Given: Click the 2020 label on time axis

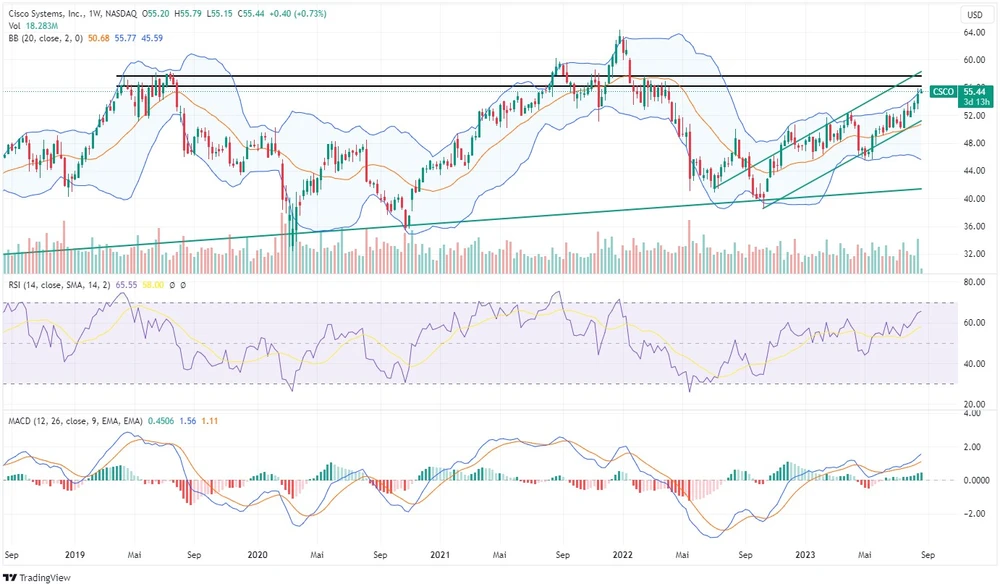Looking at the screenshot, I should (257, 553).
